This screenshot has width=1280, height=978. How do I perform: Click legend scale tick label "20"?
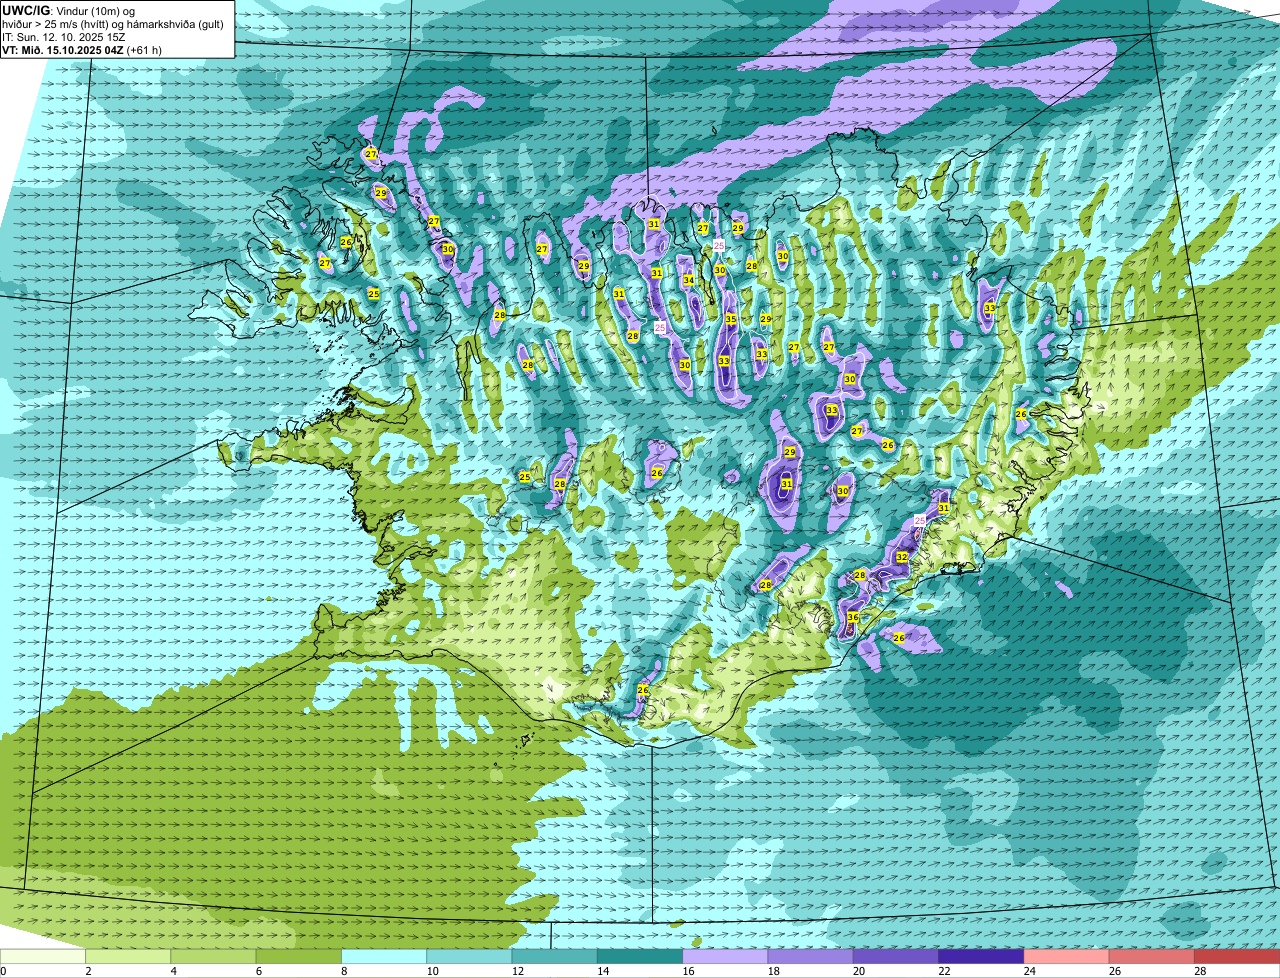(859, 971)
